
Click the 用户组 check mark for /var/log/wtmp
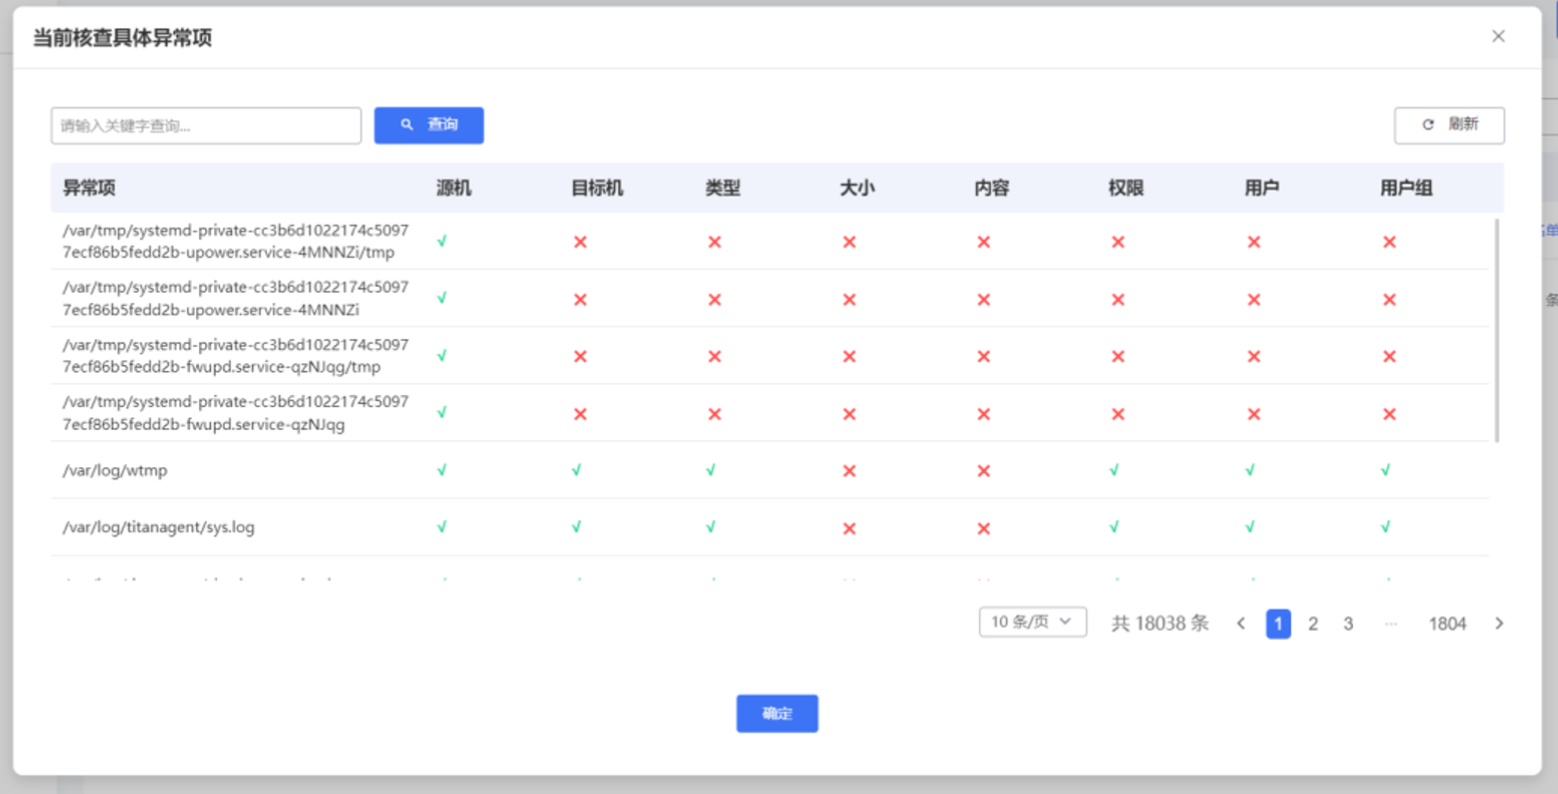pyautogui.click(x=1385, y=469)
